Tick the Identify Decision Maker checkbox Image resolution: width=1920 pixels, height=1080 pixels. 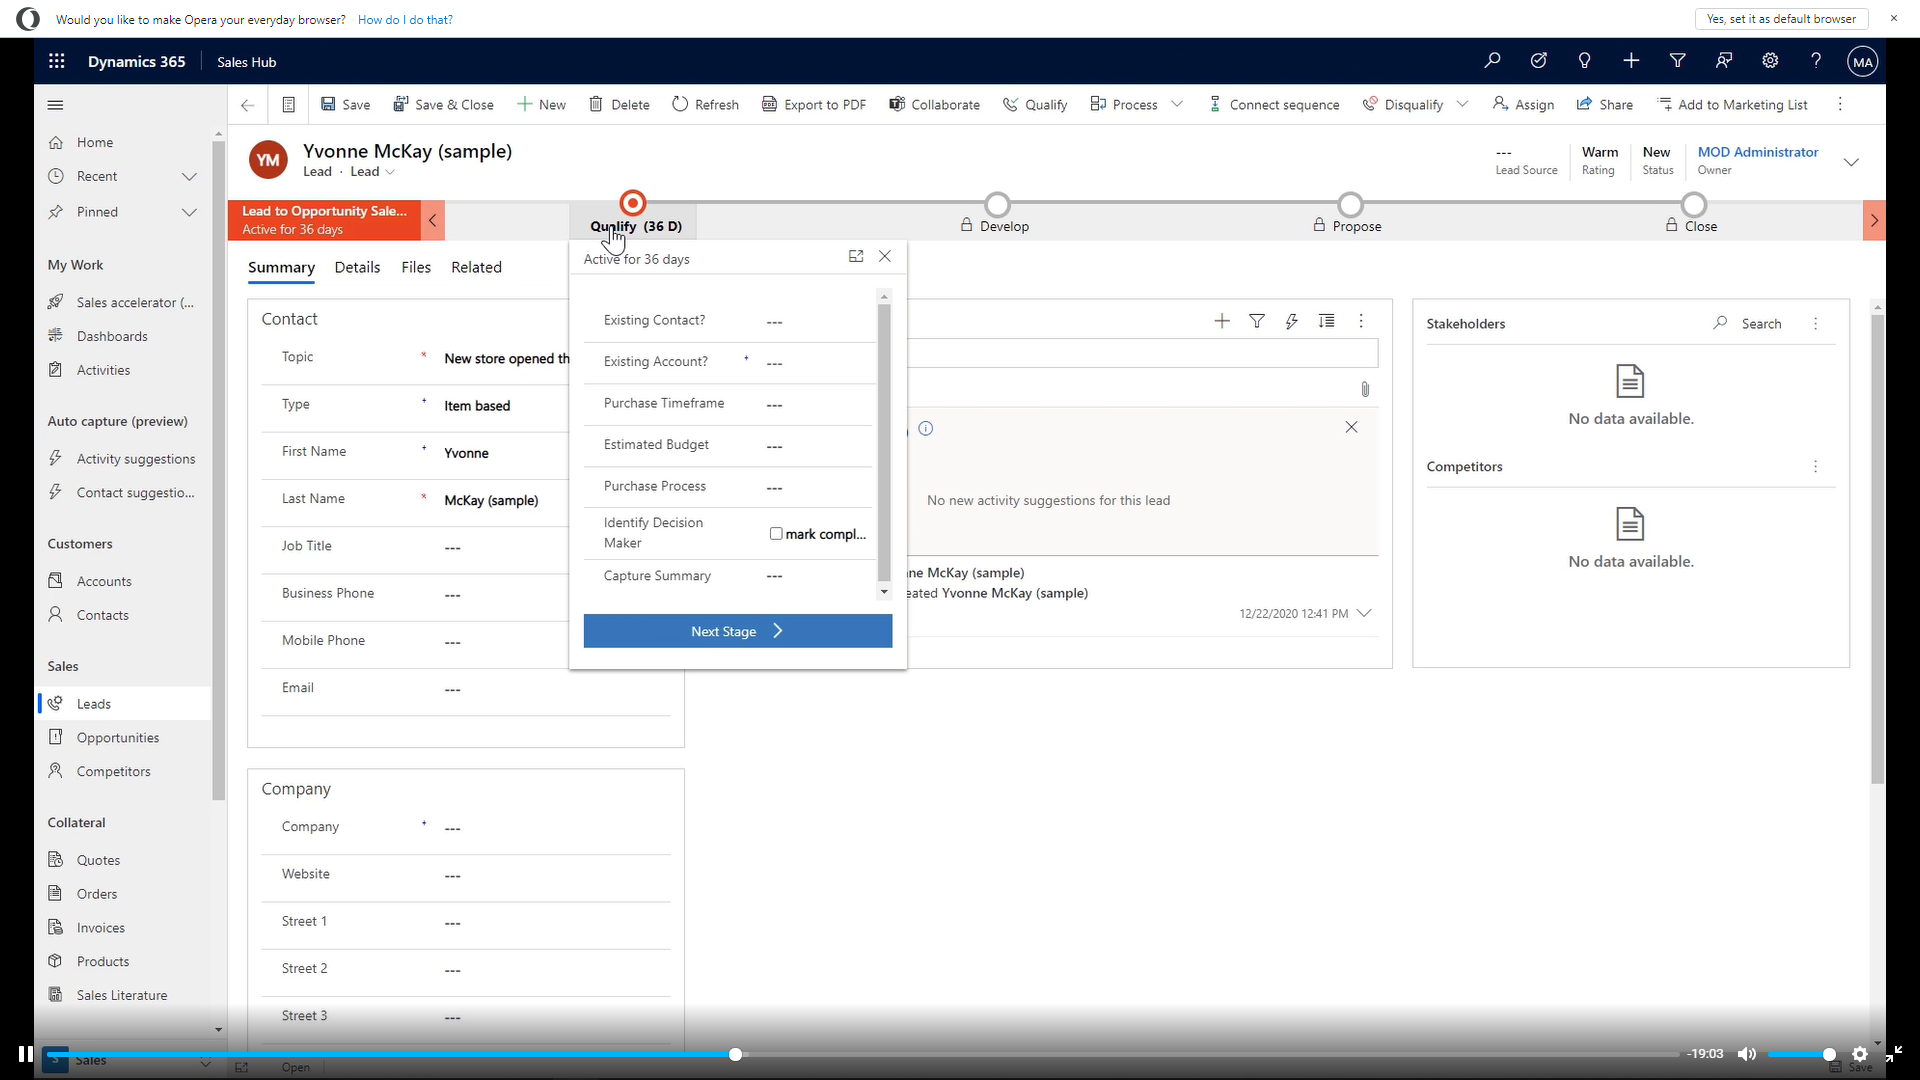coord(776,534)
